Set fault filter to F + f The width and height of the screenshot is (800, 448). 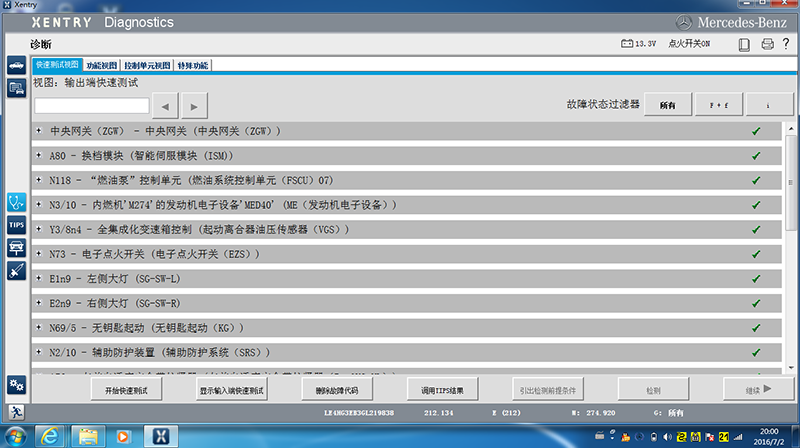[718, 105]
